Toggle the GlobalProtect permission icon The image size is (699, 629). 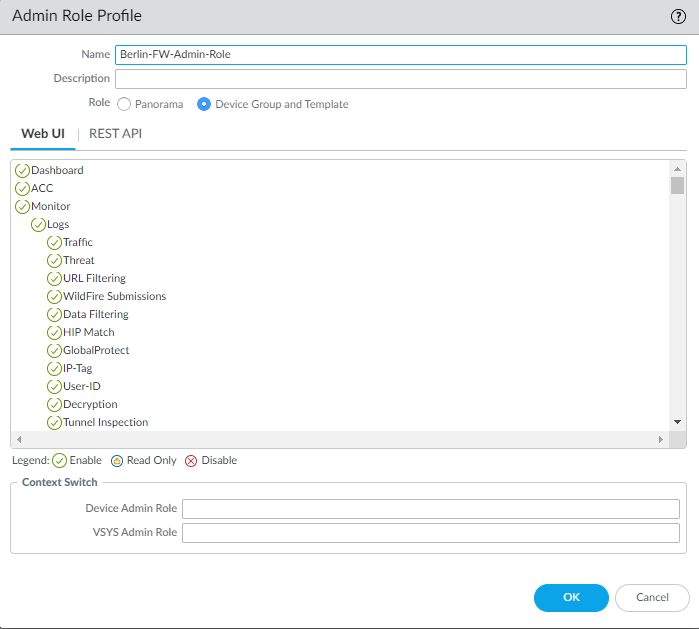(54, 351)
